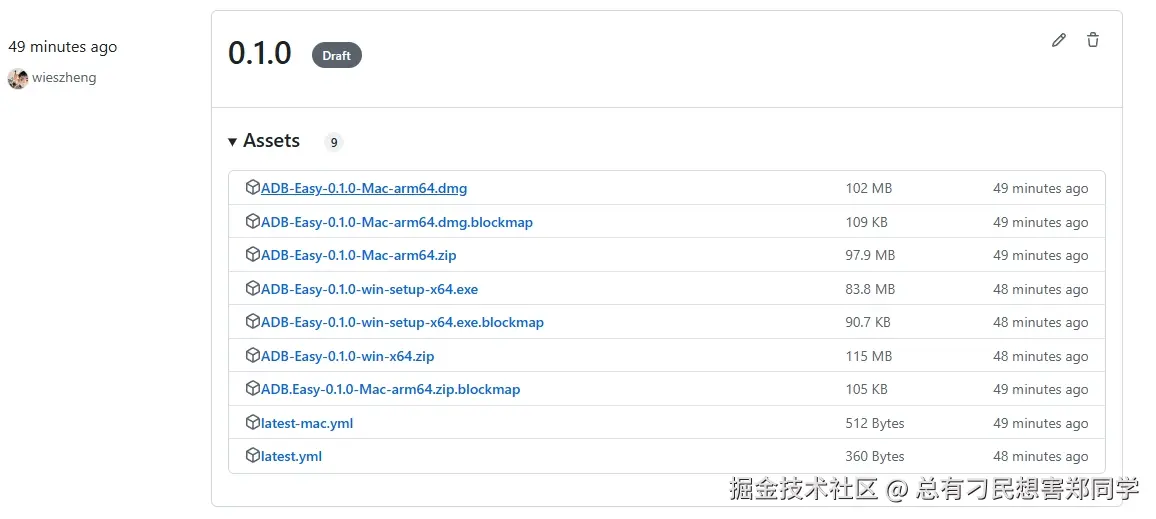Click timestamp in the win-x64.zip row
The height and width of the screenshot is (519, 1156).
tap(1040, 356)
